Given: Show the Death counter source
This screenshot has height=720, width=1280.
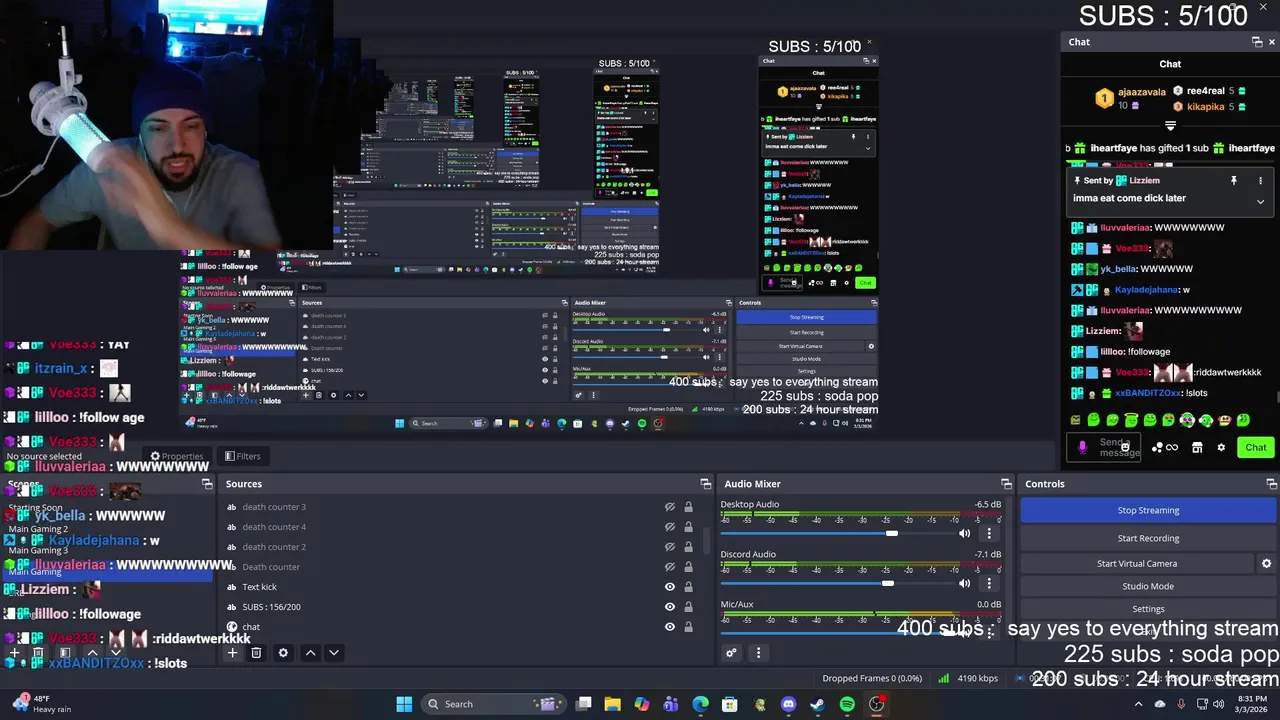Looking at the screenshot, I should tap(670, 567).
